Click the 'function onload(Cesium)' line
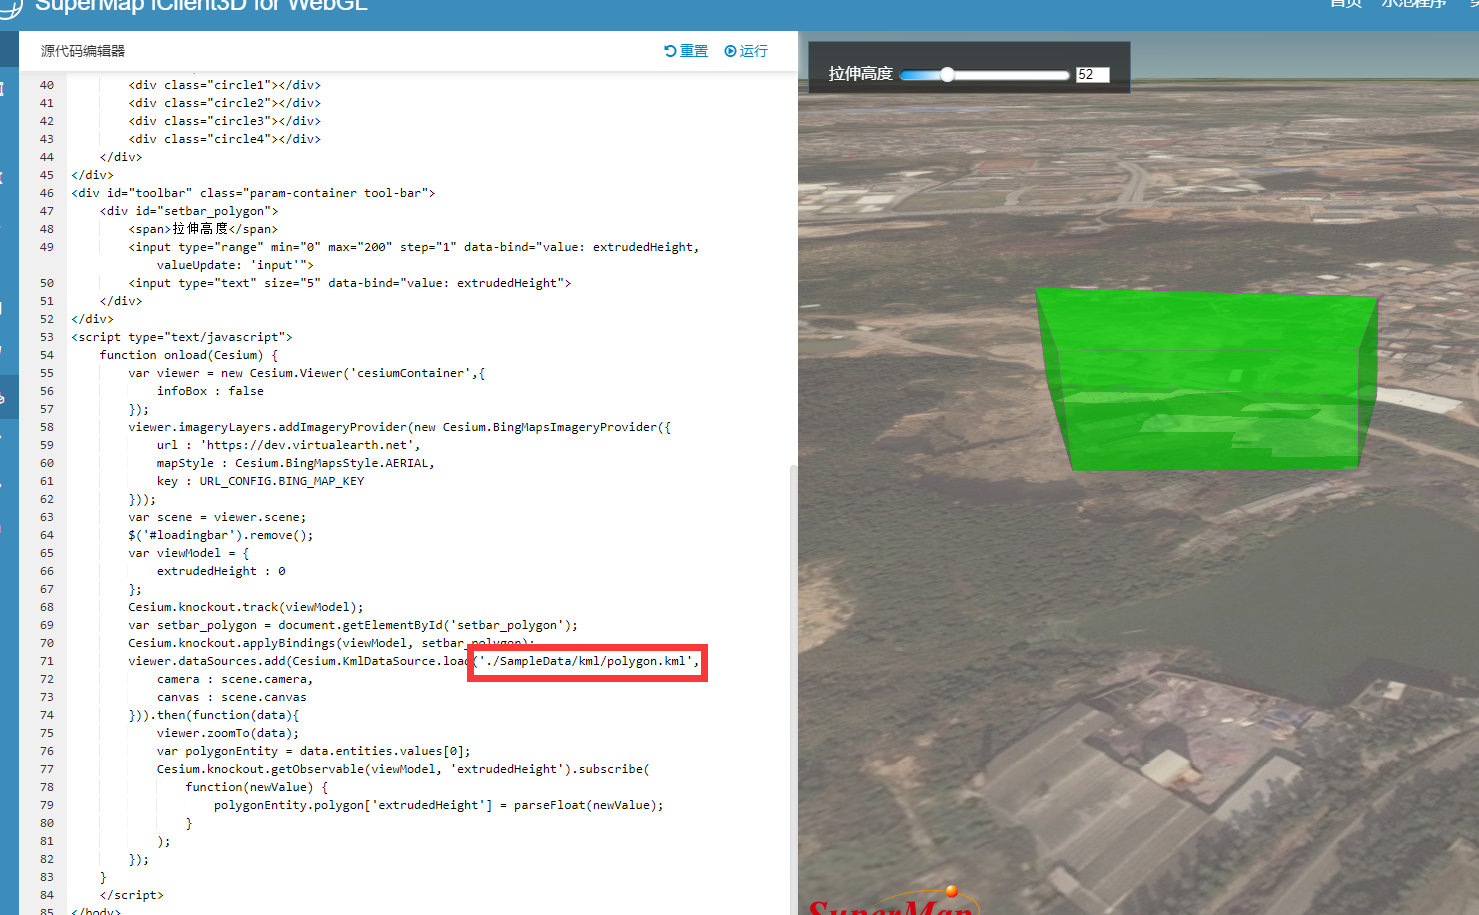The width and height of the screenshot is (1479, 915). [189, 355]
